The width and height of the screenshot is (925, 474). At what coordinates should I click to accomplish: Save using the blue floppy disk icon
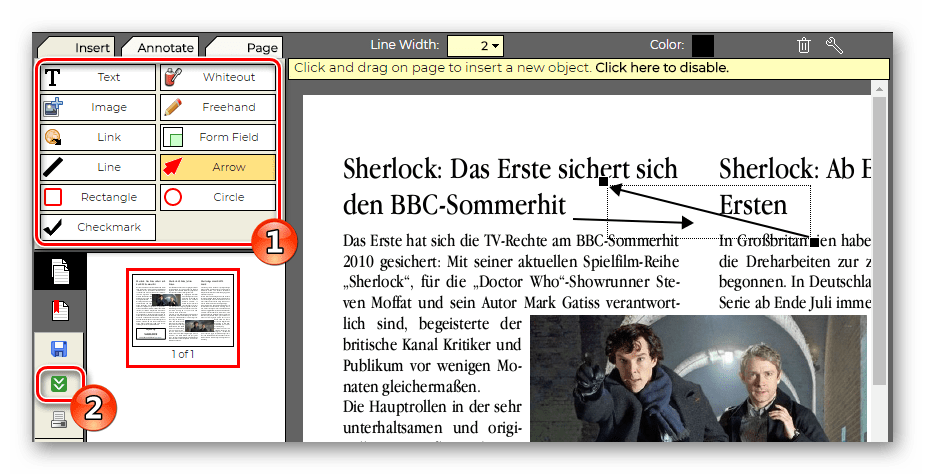click(59, 348)
